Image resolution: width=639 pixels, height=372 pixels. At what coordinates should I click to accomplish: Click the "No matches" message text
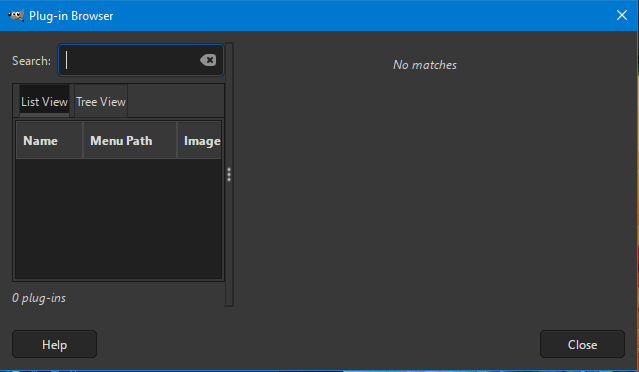(425, 65)
